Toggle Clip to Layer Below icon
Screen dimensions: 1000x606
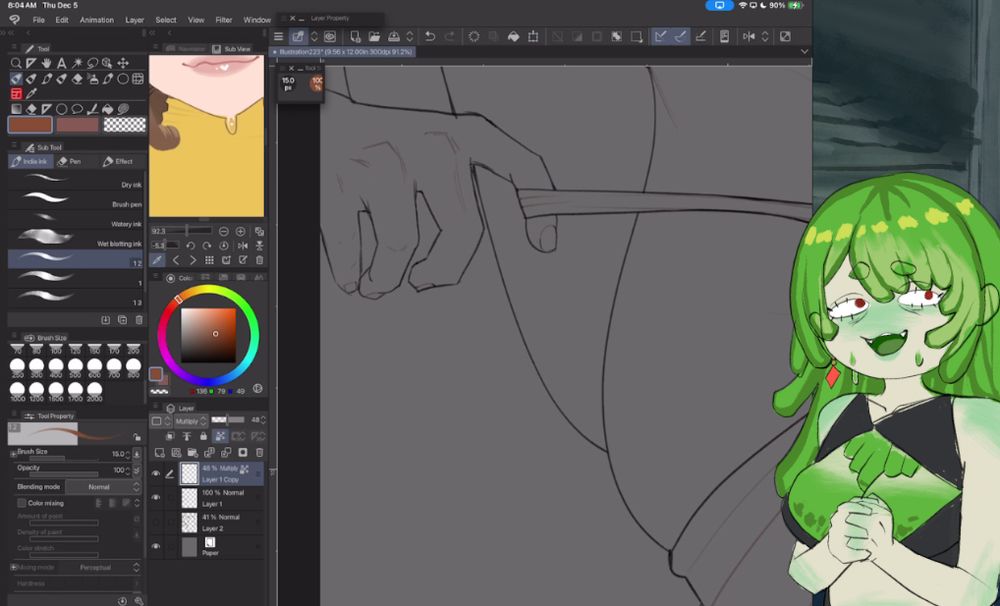coord(170,436)
